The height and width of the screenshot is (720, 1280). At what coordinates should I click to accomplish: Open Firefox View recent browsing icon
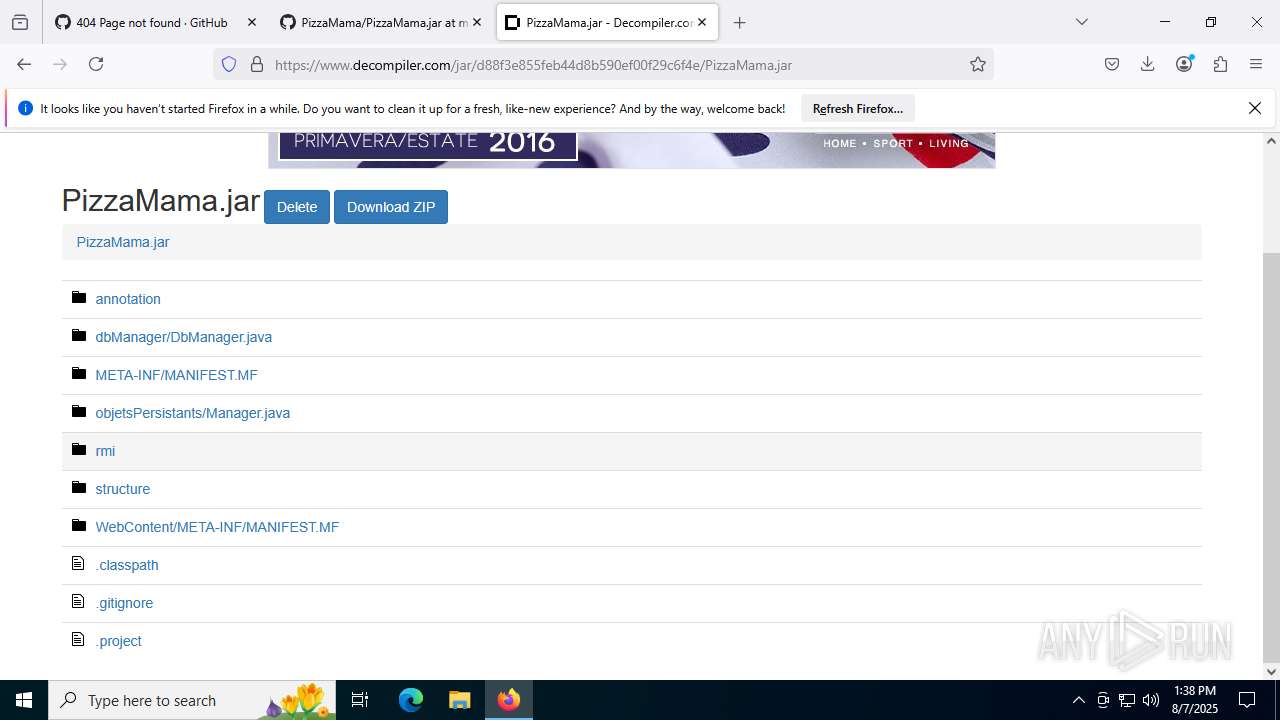point(20,22)
